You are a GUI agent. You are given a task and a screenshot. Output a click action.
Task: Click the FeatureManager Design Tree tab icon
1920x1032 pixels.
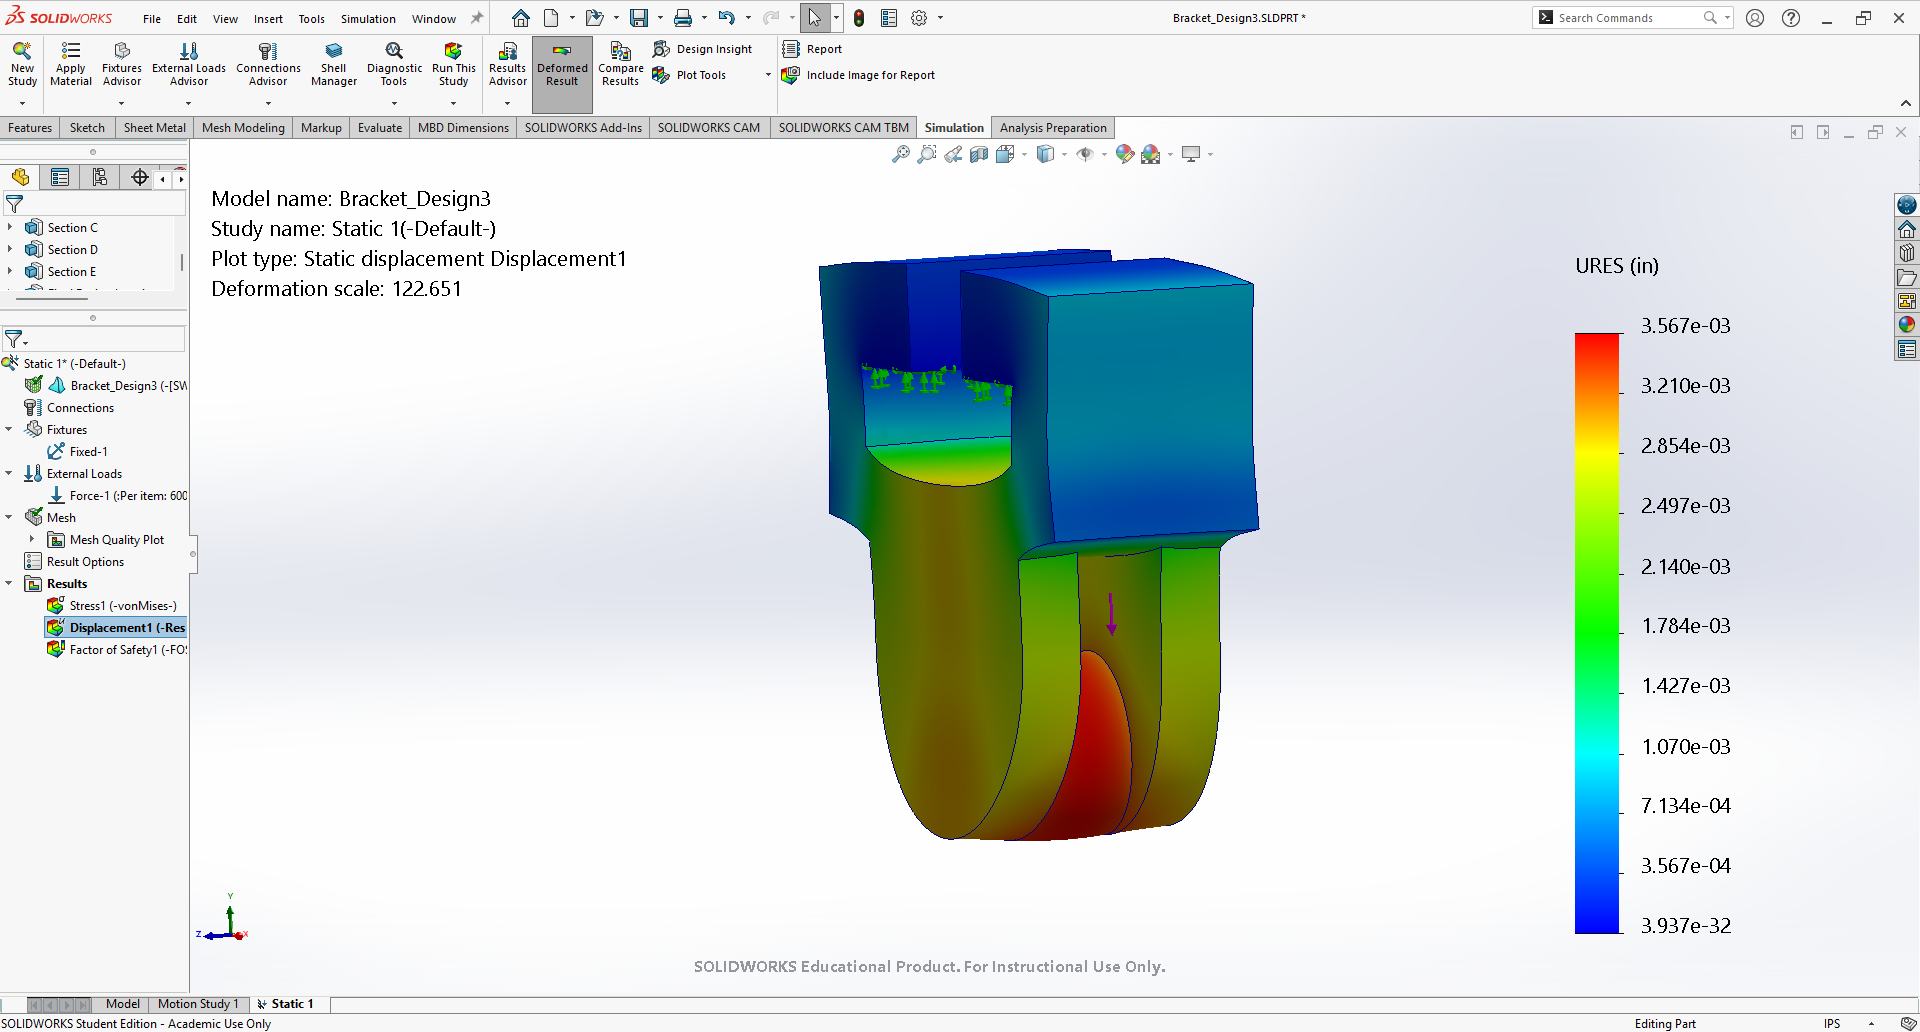pos(20,178)
